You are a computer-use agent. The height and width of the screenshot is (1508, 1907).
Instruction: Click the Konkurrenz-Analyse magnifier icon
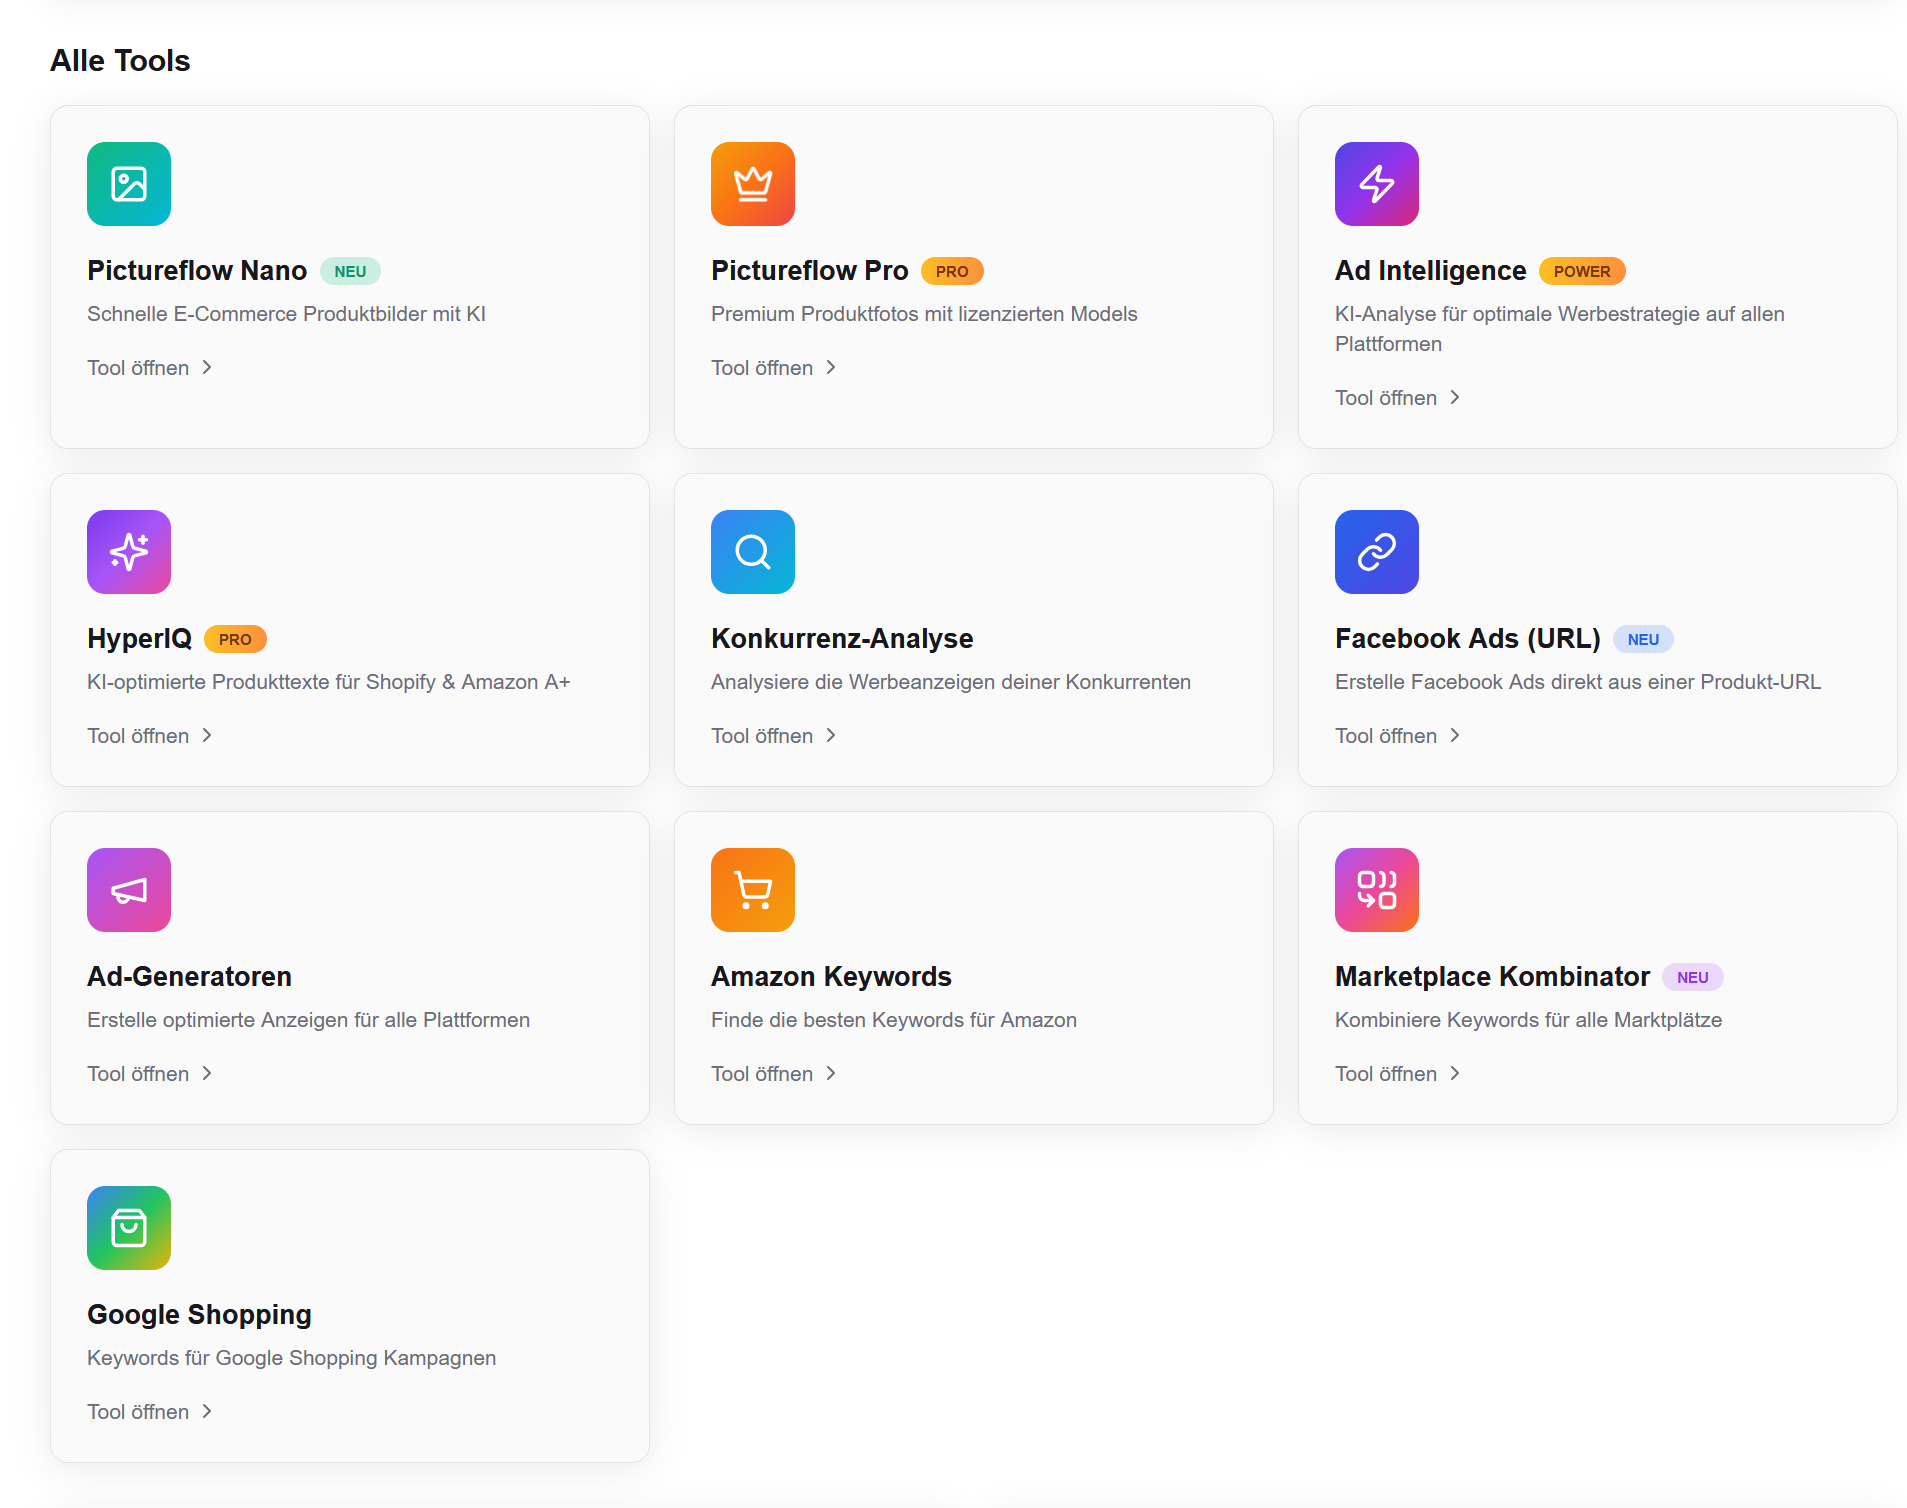753,552
